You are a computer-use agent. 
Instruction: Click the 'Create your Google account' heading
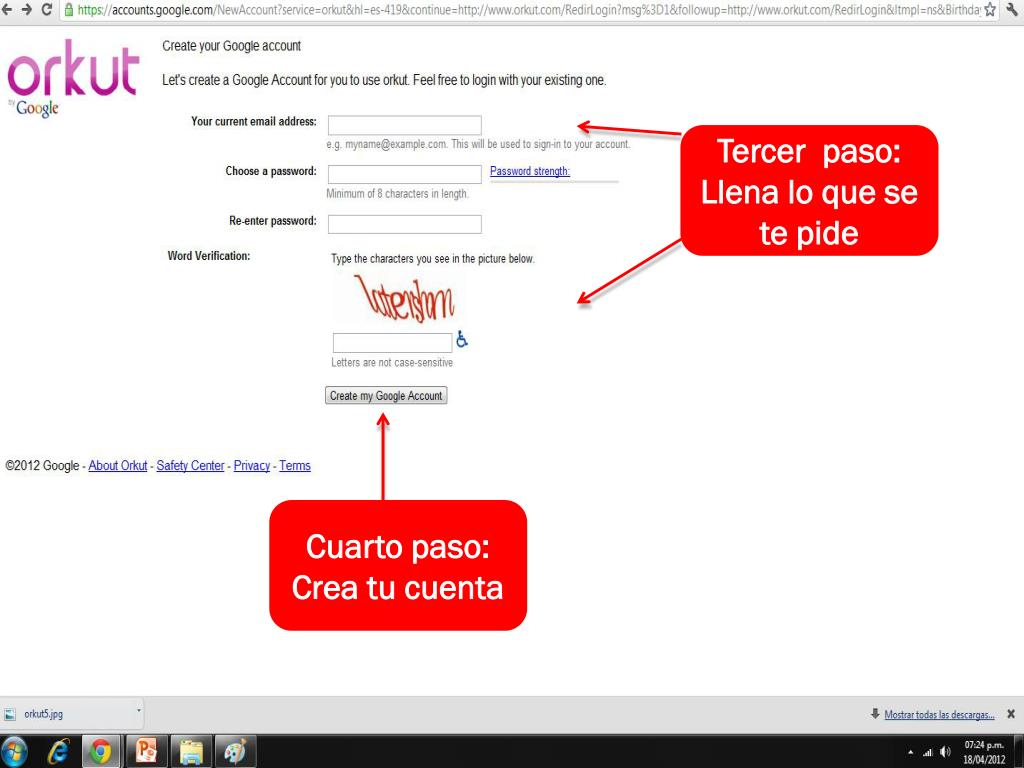pyautogui.click(x=231, y=46)
